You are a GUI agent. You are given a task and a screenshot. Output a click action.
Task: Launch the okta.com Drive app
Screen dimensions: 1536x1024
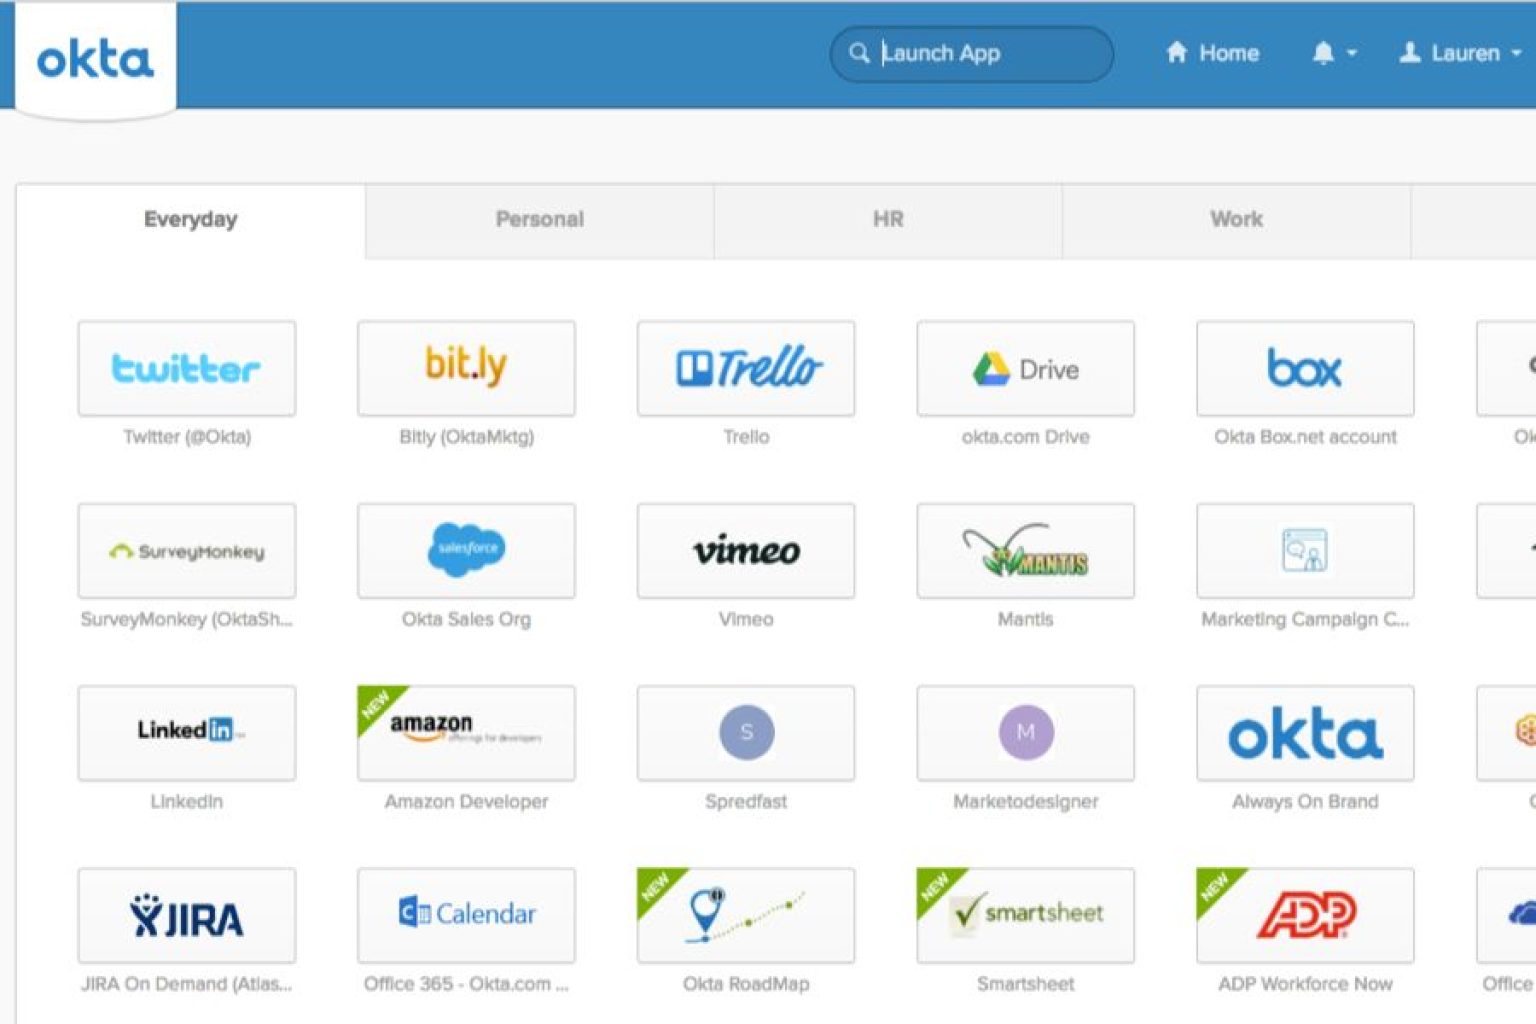pos(1025,368)
